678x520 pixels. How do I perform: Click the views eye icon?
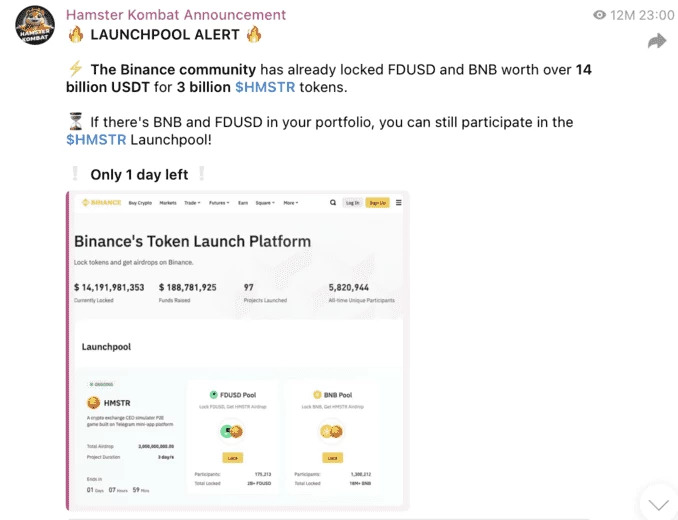599,15
